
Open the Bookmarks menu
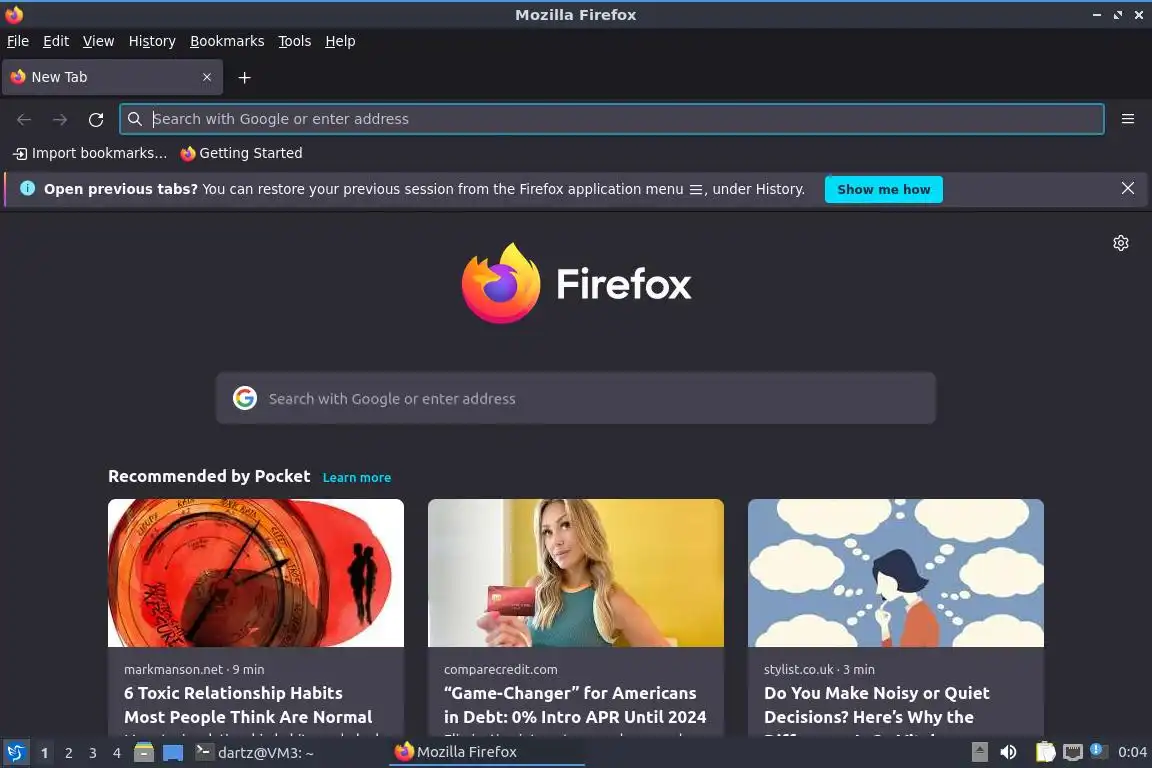227,41
